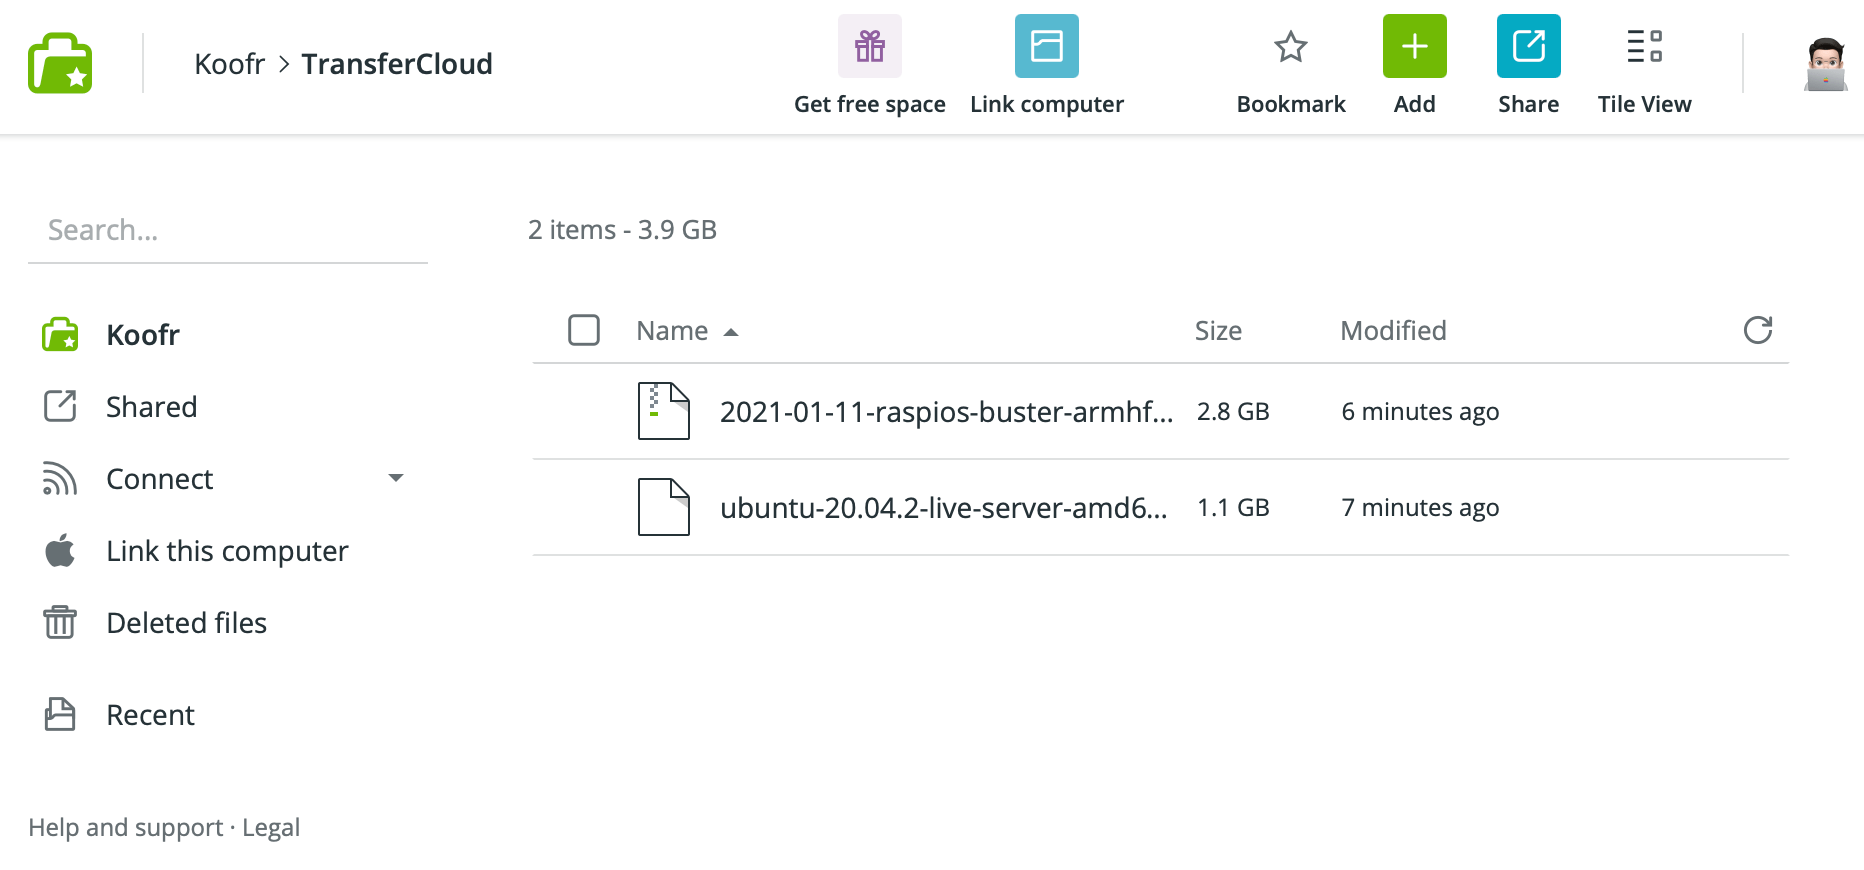Click the ubuntu file icon

pos(664,507)
